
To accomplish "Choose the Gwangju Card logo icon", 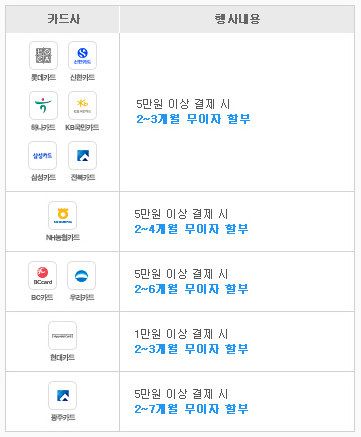I will (62, 395).
